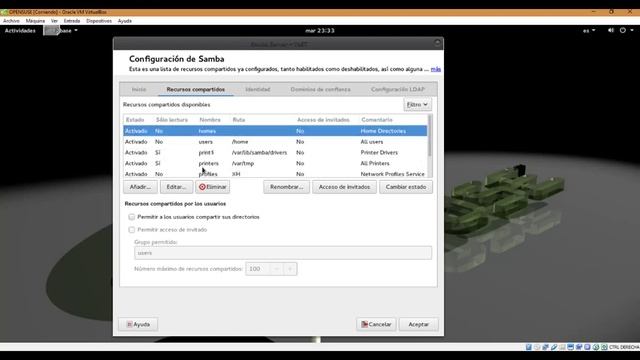This screenshot has height=360, width=640.
Task: Click the Aceptar button
Action: pos(419,324)
